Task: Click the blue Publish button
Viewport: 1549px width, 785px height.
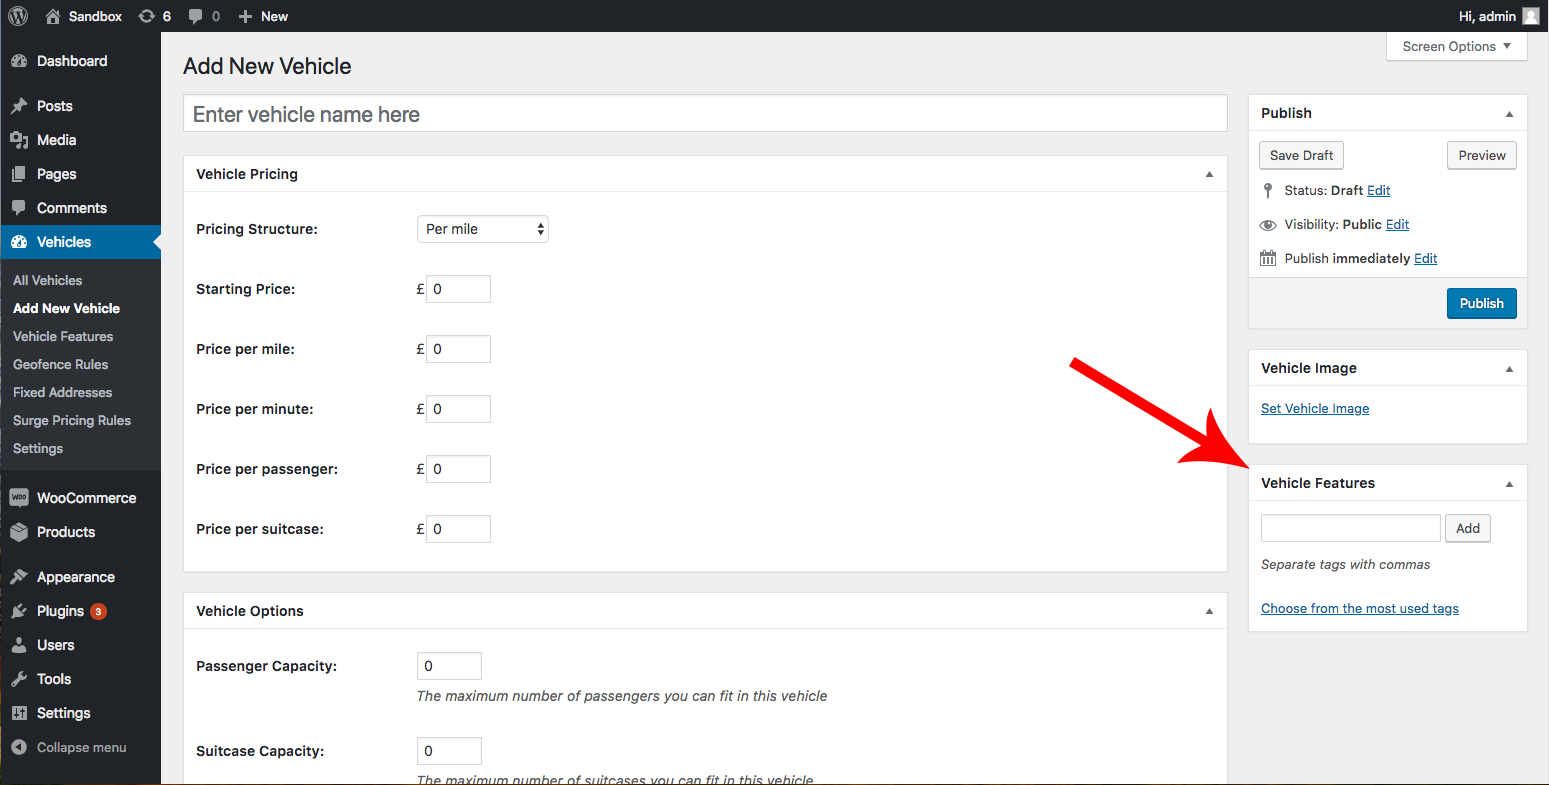Action: coord(1481,303)
